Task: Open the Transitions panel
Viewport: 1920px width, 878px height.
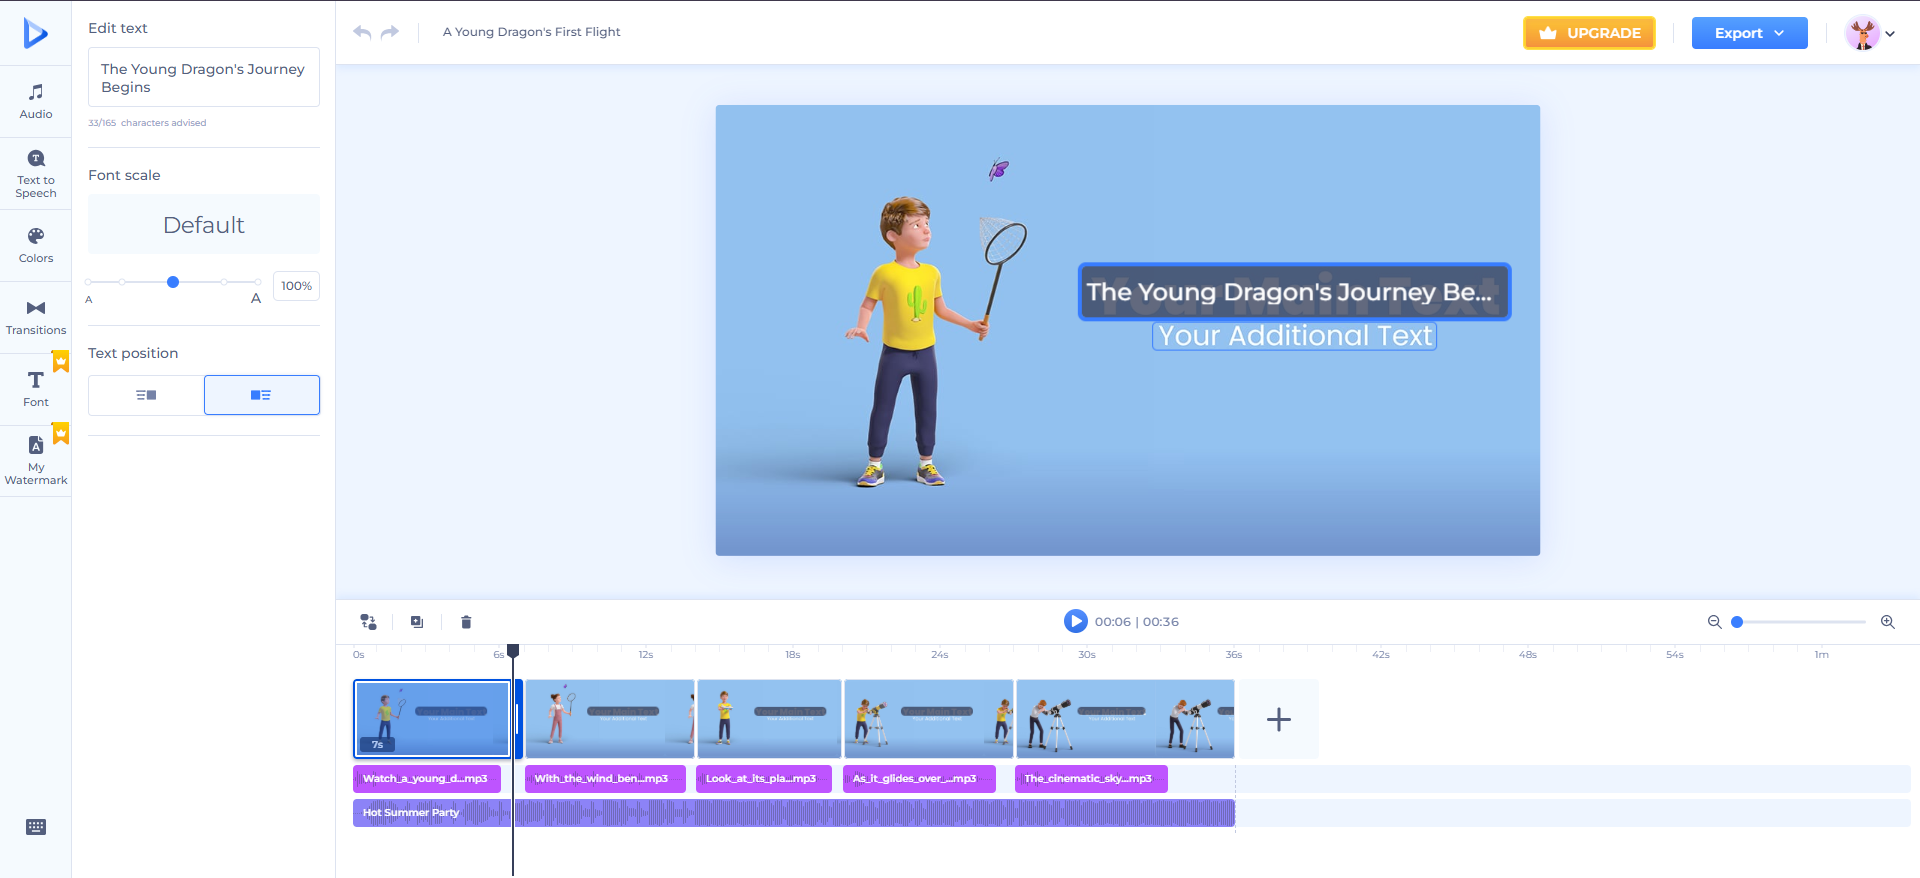Action: pos(36,317)
